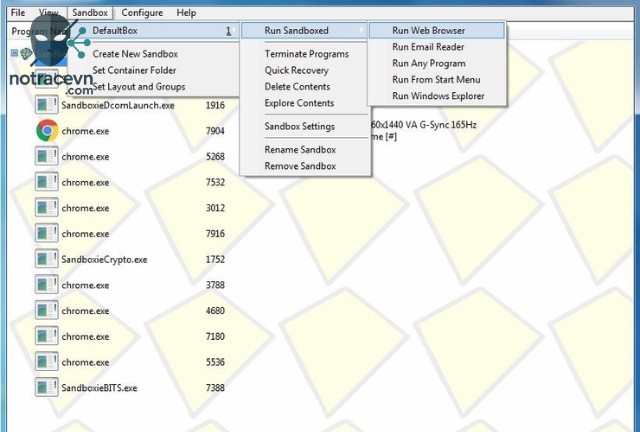Screen dimensions: 640x432
Task: Click PID value 7904
Action: (x=215, y=131)
